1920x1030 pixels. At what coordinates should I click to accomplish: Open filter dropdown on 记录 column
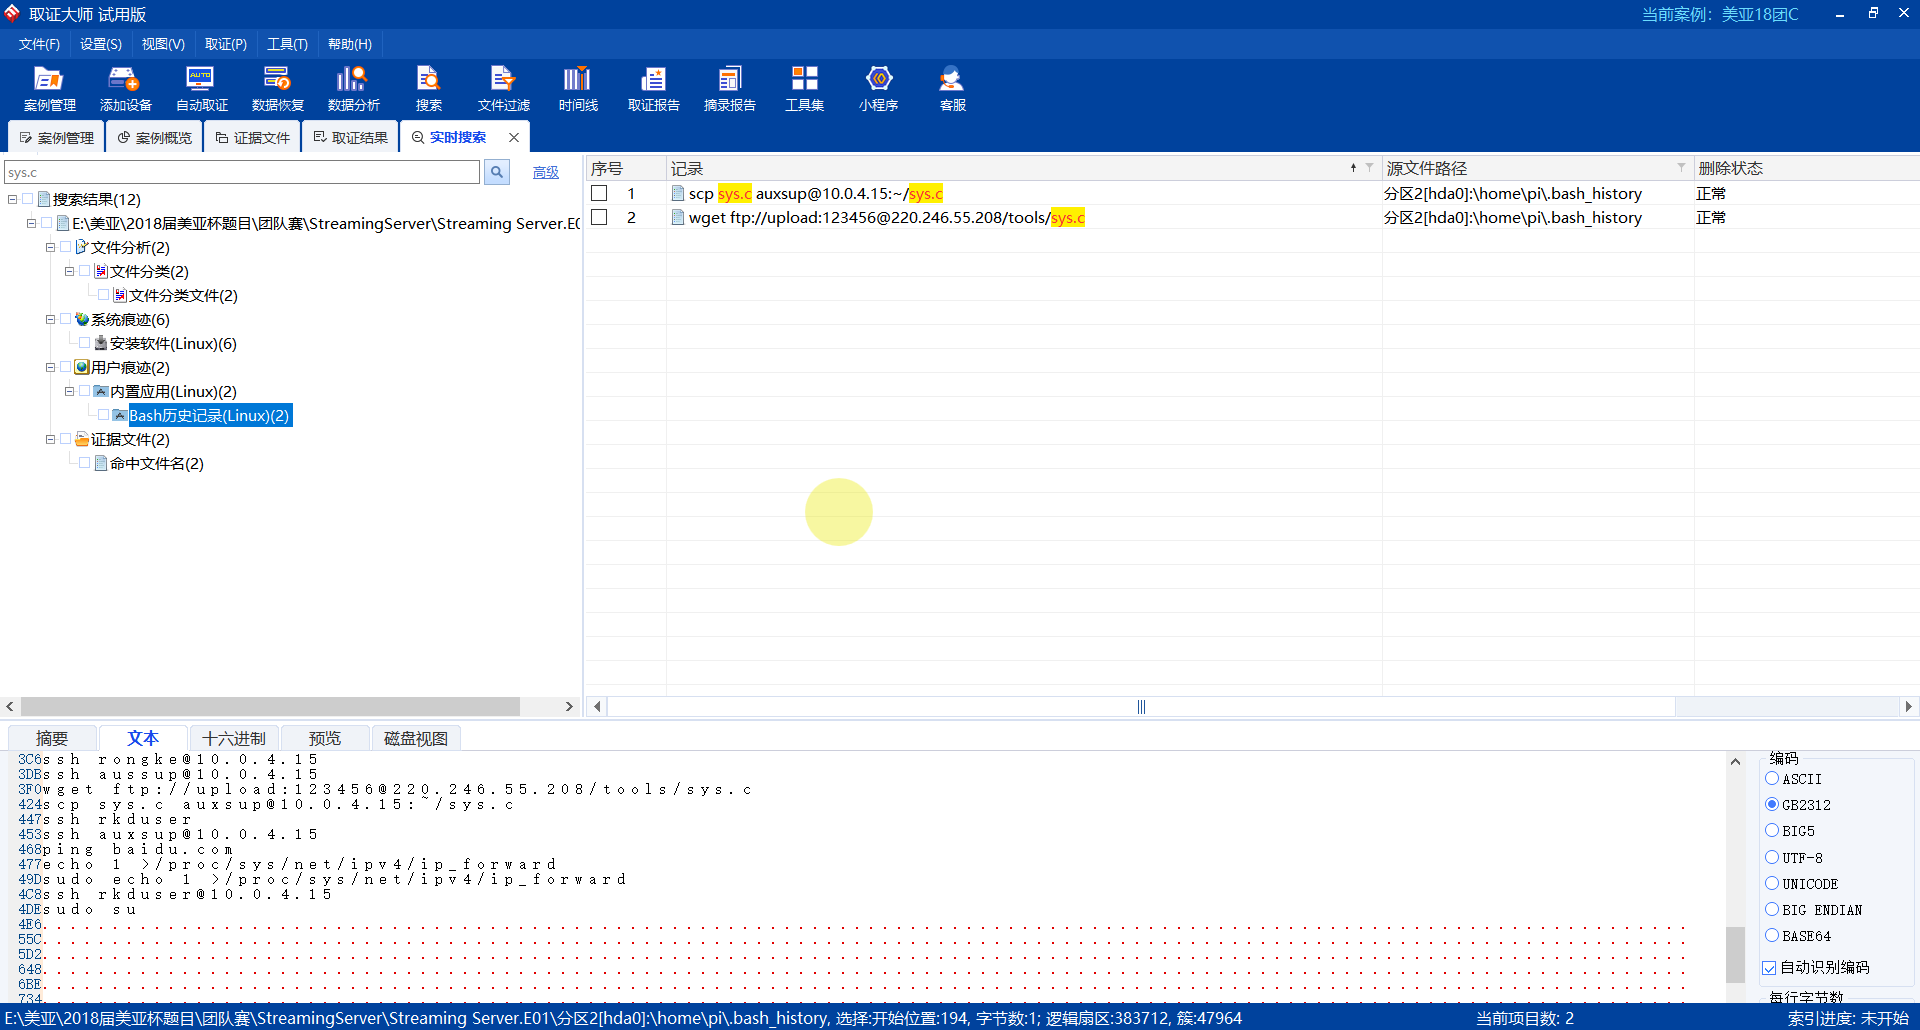[1369, 167]
